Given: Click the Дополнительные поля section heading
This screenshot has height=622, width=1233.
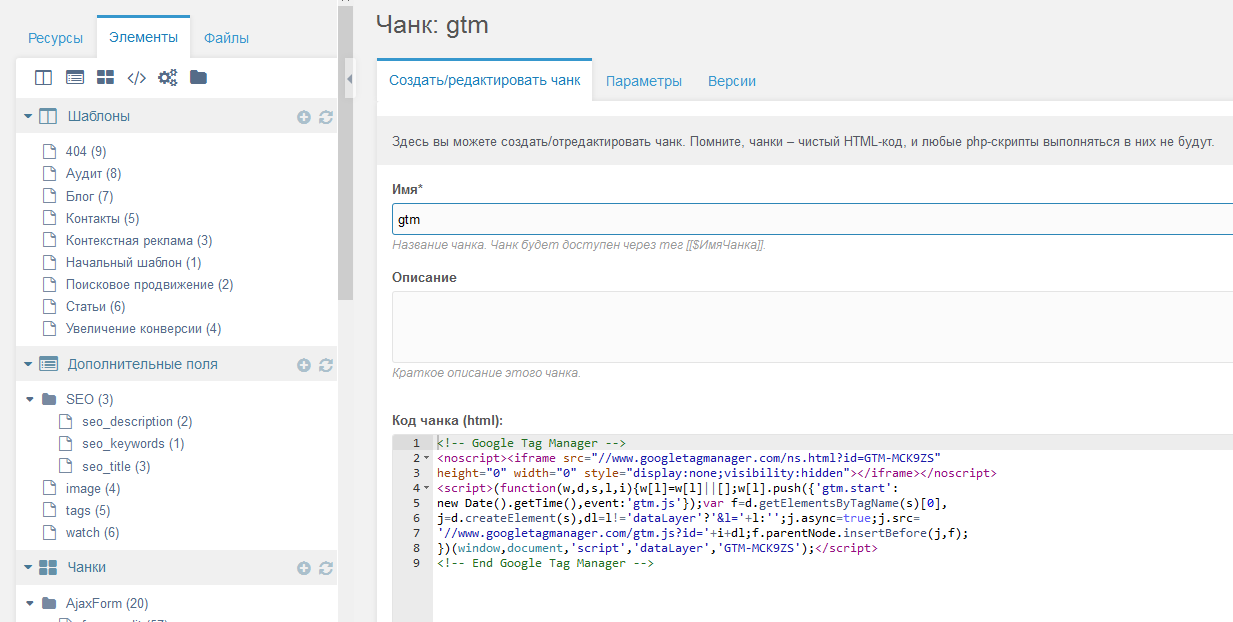Looking at the screenshot, I should pyautogui.click(x=143, y=364).
